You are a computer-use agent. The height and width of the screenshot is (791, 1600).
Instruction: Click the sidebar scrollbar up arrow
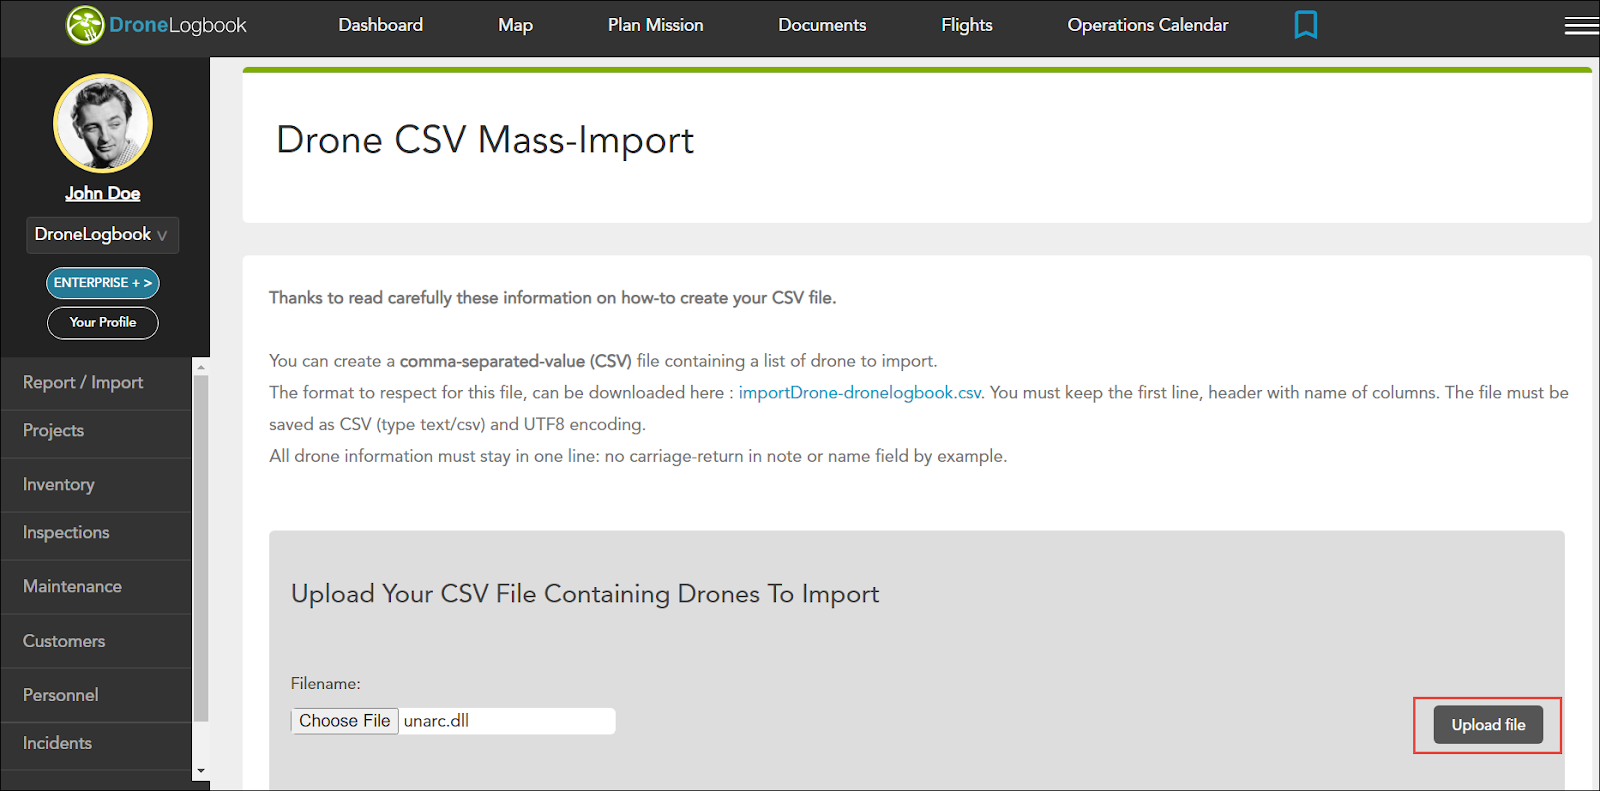201,367
